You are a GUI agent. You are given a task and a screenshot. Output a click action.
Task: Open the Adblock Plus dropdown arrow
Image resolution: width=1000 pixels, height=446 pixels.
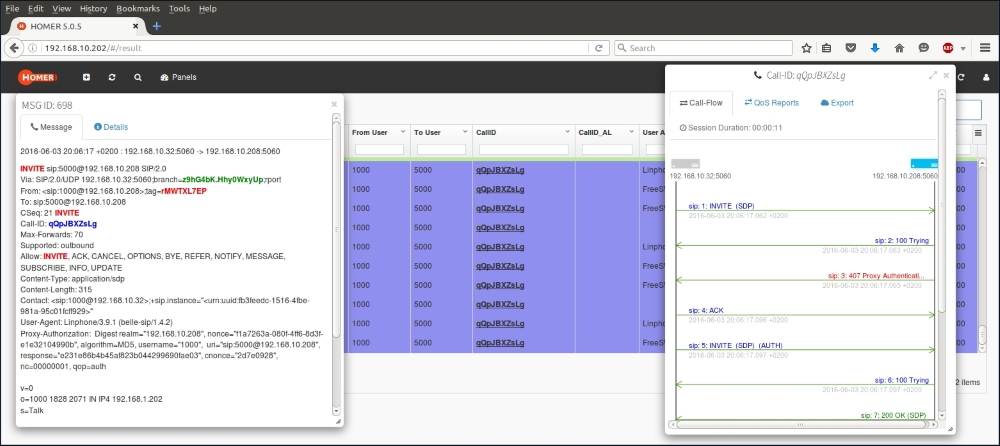point(962,48)
